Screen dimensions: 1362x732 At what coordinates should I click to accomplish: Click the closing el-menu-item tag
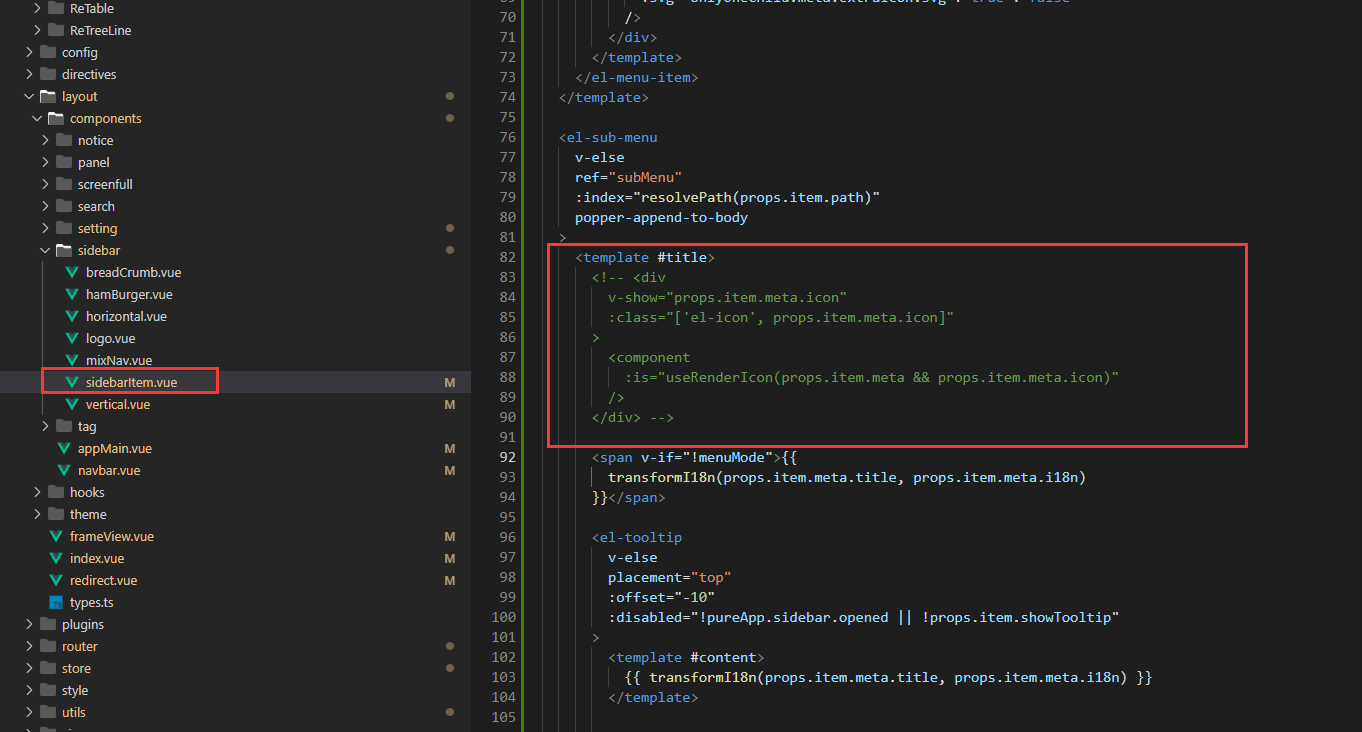click(637, 77)
